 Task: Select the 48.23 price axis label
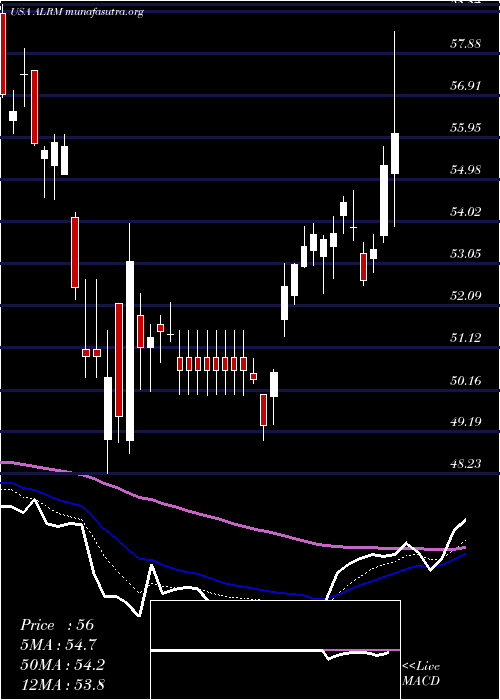(465, 464)
